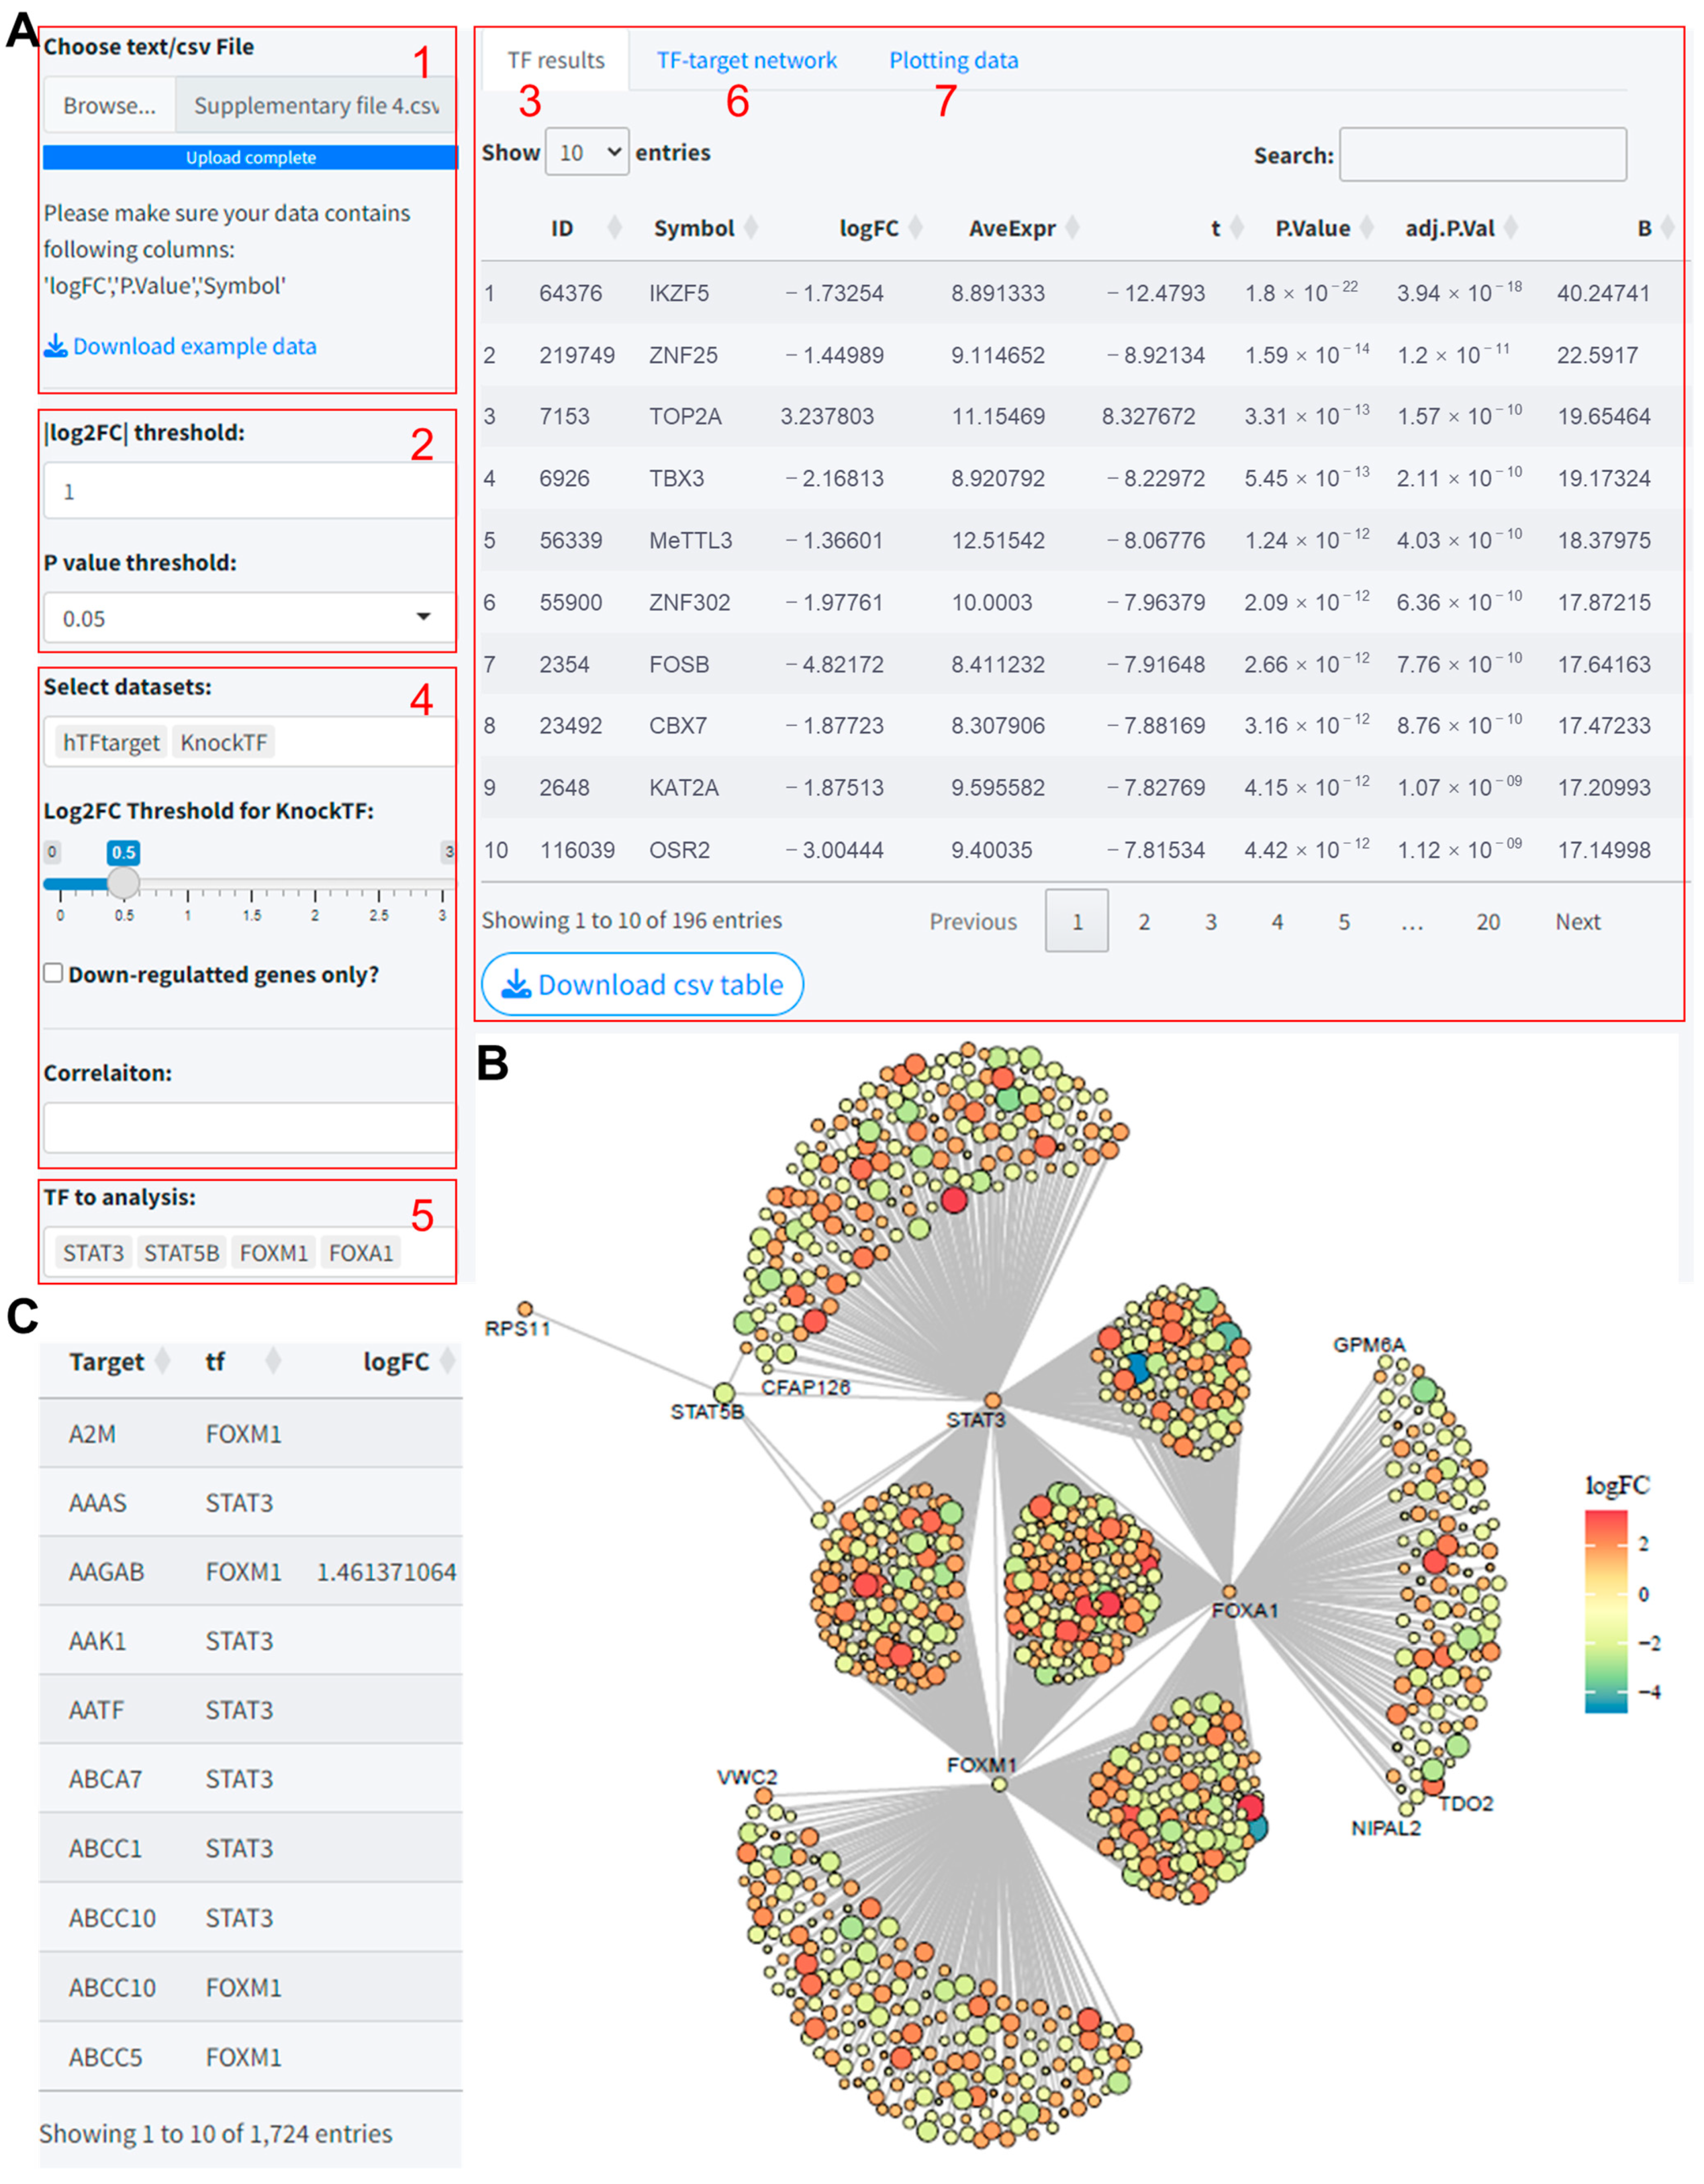
Task: Sort by logFC column in TF results
Action: [x=914, y=228]
